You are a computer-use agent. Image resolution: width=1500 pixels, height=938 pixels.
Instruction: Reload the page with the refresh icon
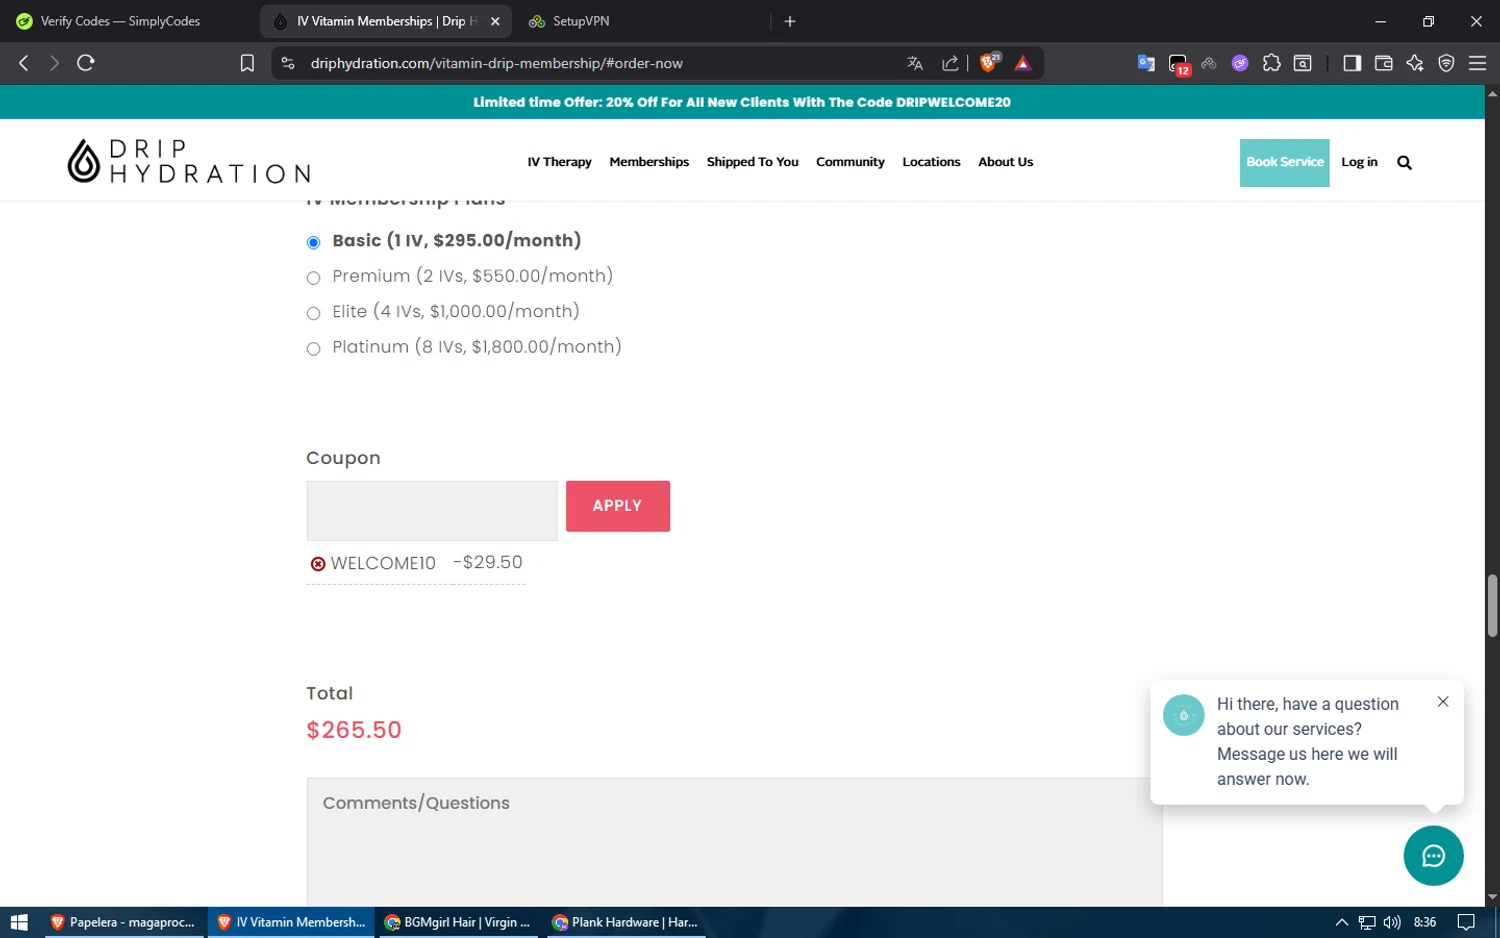click(x=86, y=63)
